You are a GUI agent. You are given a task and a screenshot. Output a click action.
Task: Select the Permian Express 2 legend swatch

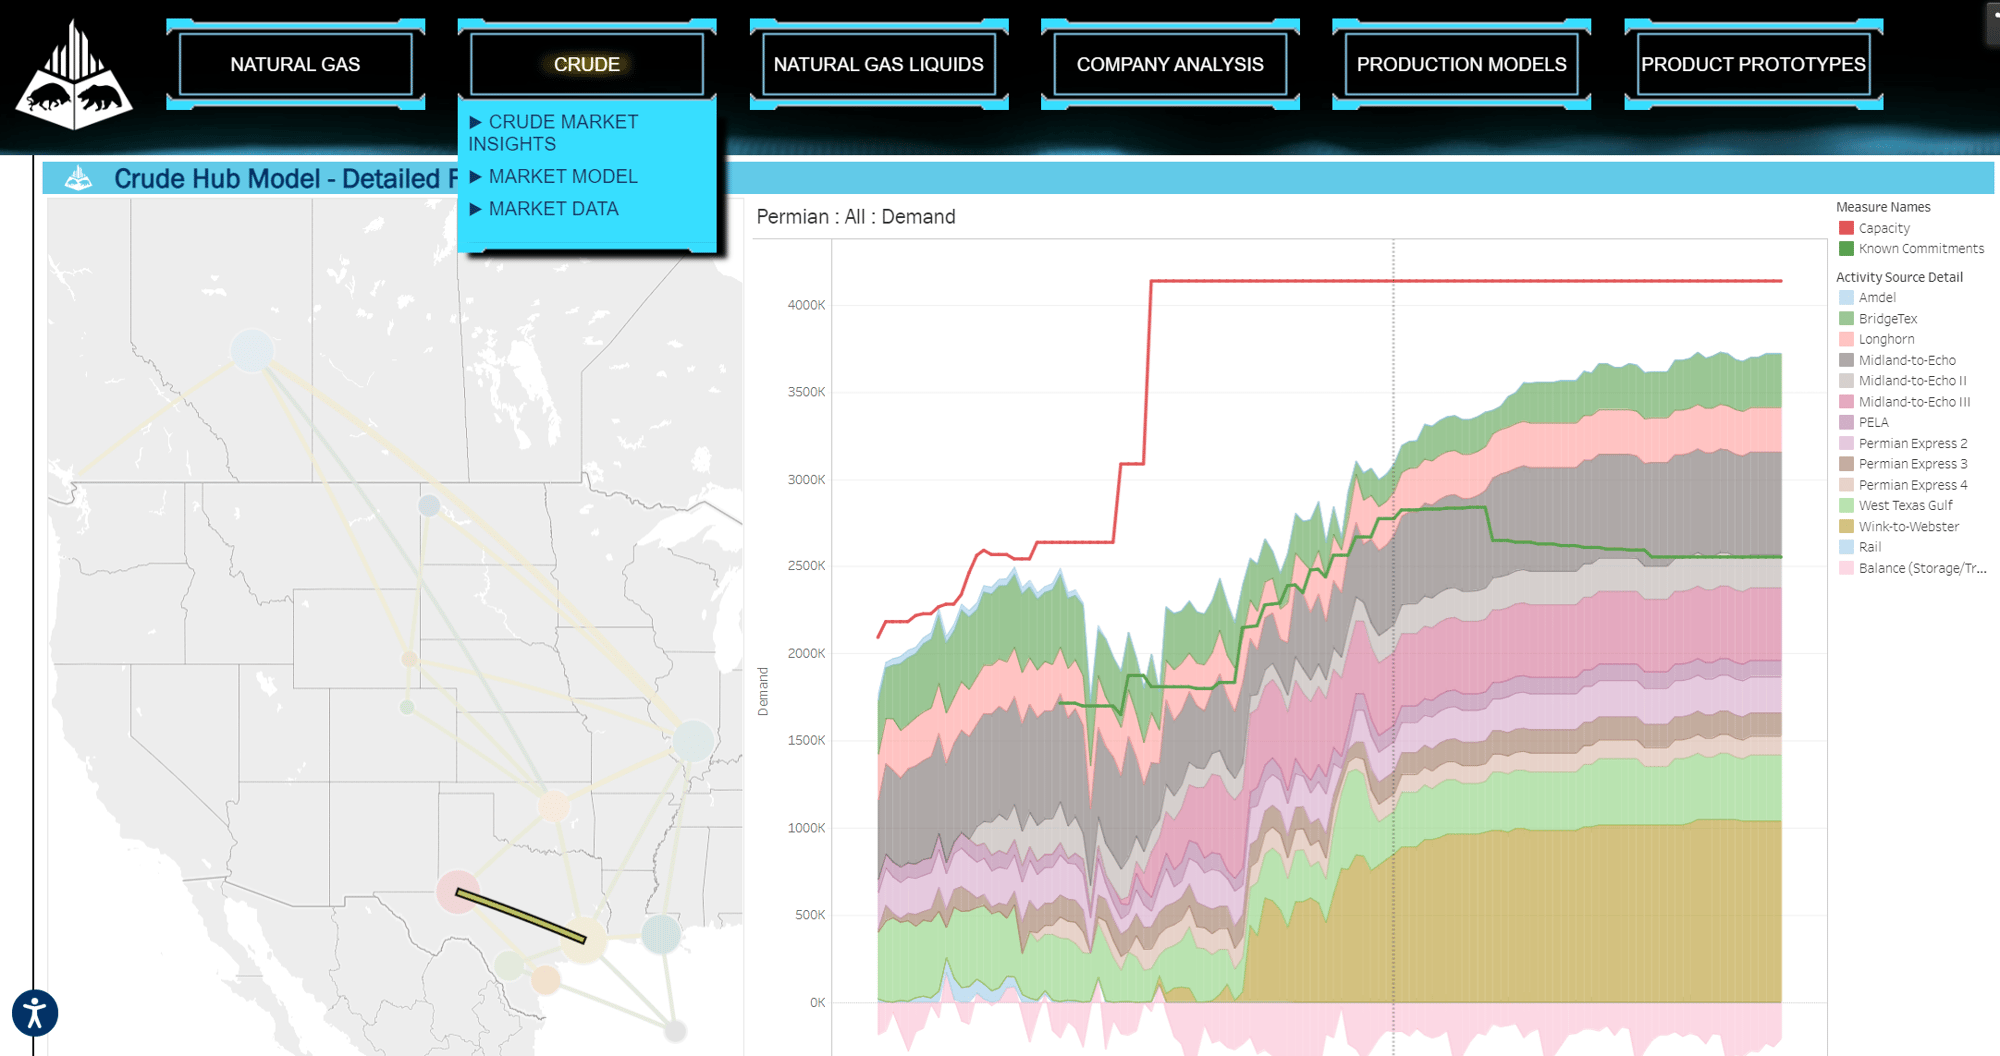tap(1846, 443)
